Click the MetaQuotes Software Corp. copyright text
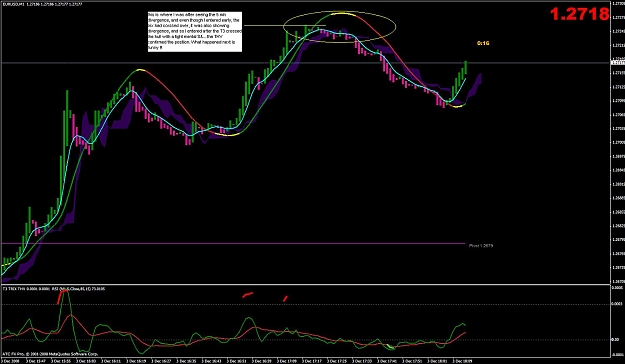Viewport: 625px width, 364px height. click(50, 354)
